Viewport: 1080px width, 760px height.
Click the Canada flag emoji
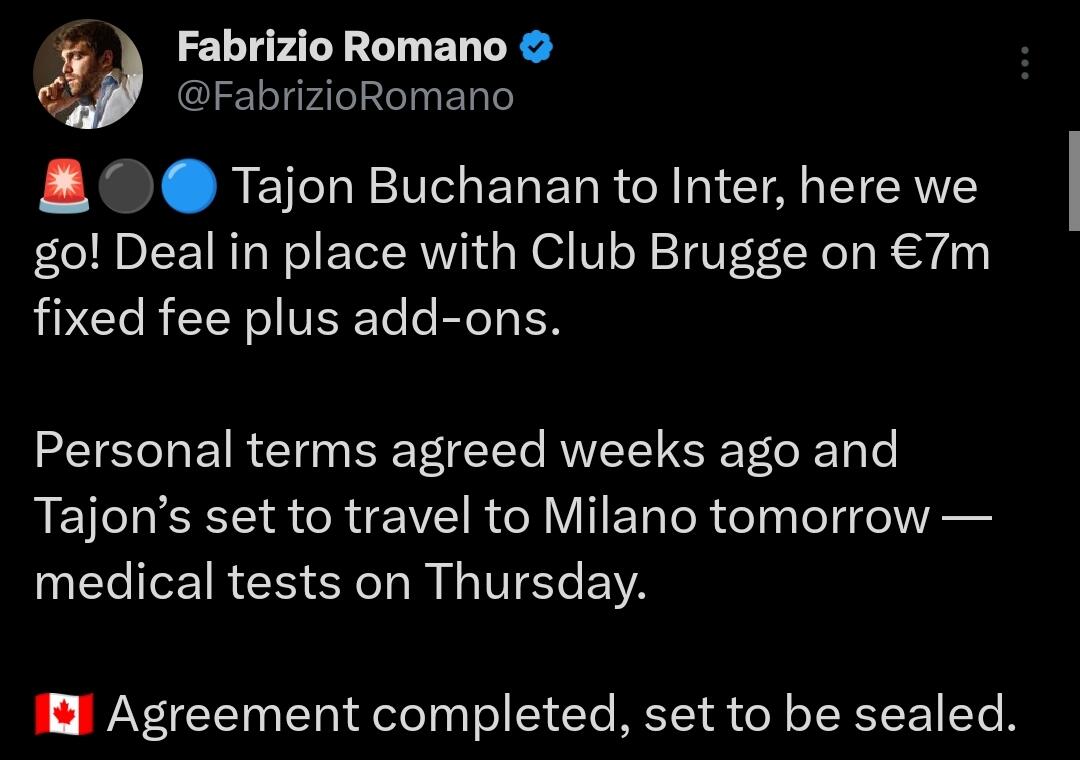(63, 714)
